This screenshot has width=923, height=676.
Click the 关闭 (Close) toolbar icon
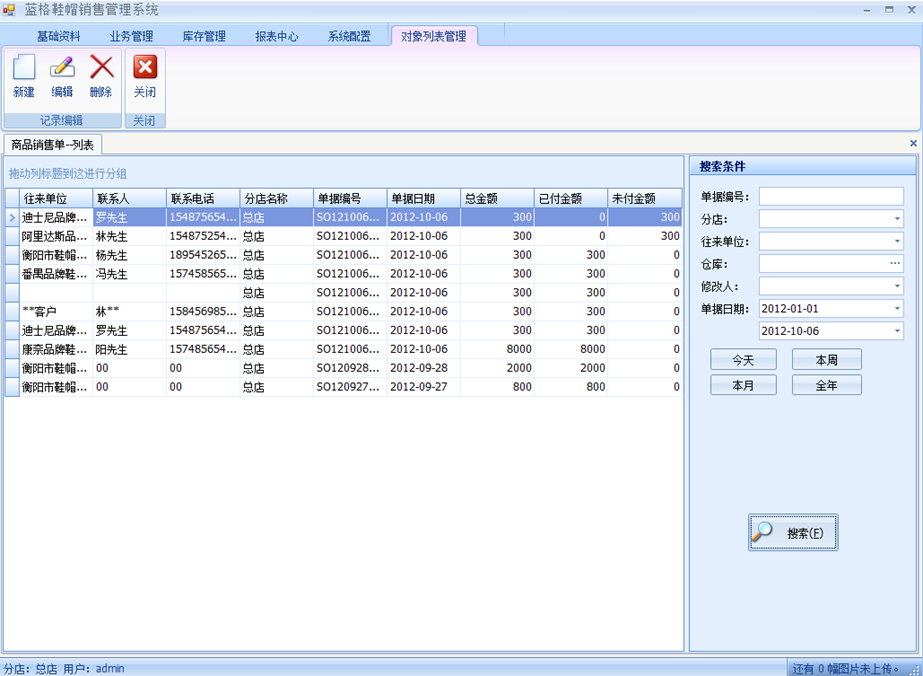145,76
